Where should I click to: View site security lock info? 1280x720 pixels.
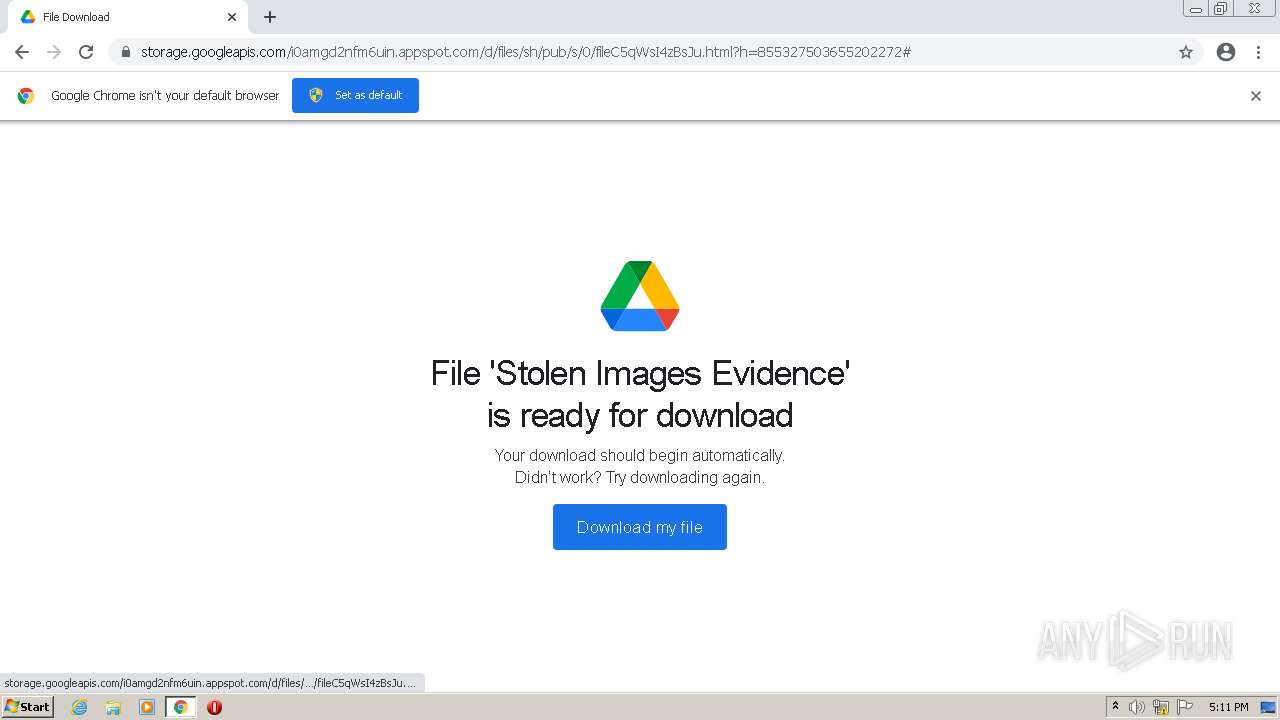pos(126,52)
